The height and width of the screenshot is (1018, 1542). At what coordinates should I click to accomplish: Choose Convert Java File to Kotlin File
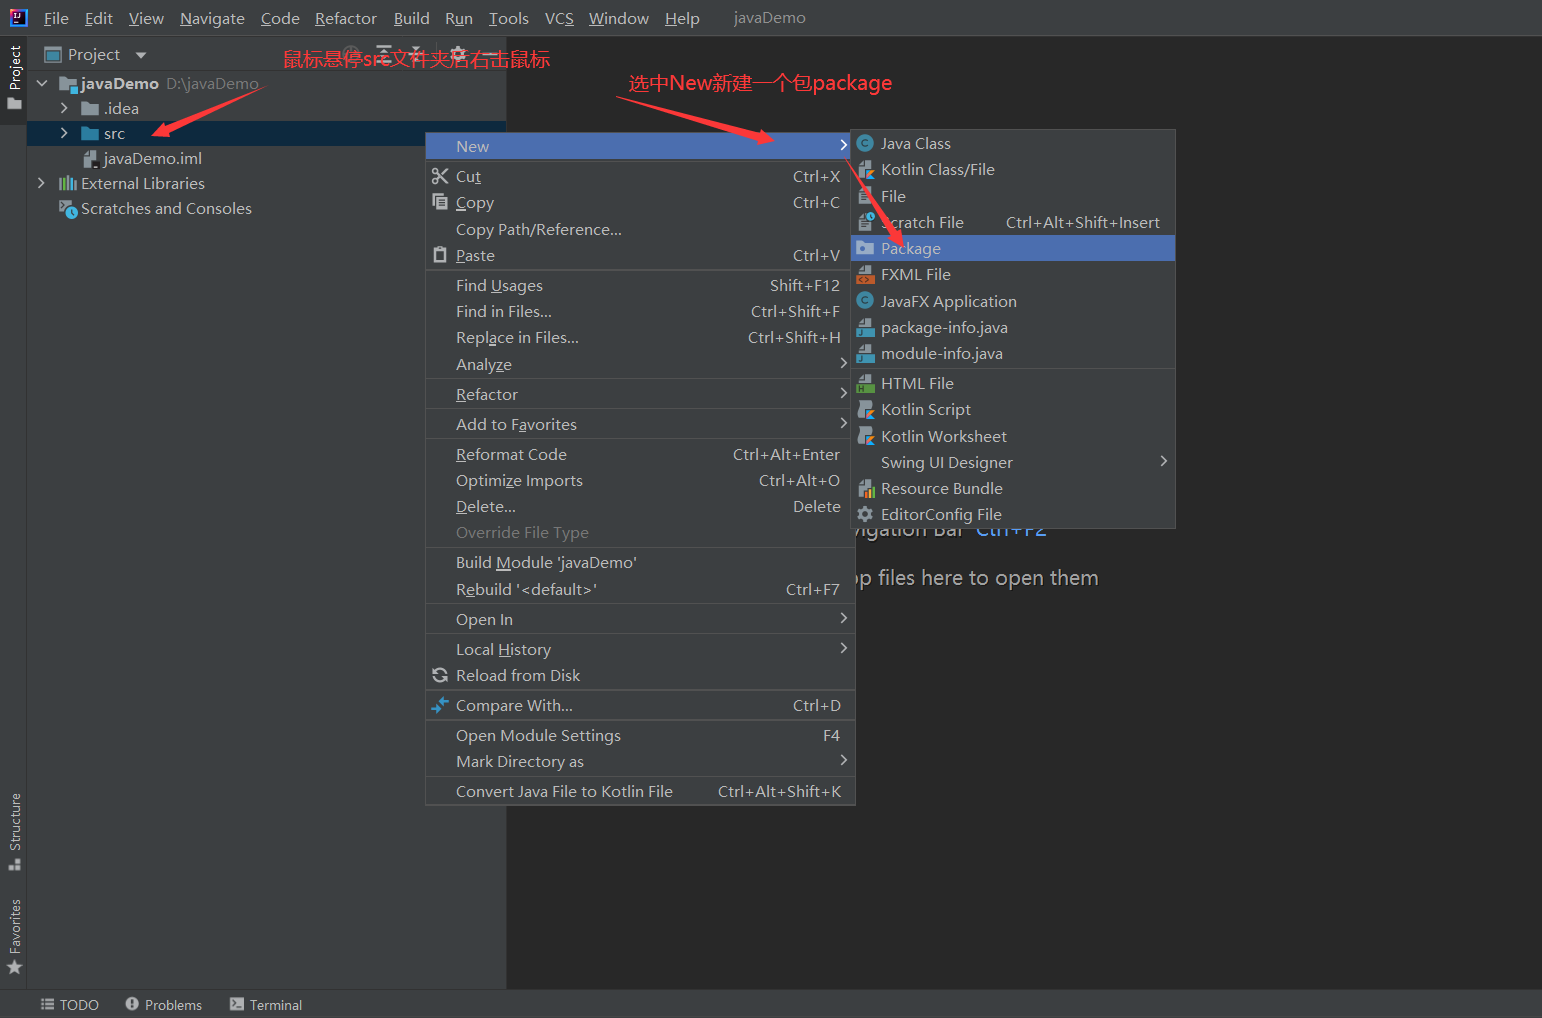pos(640,791)
